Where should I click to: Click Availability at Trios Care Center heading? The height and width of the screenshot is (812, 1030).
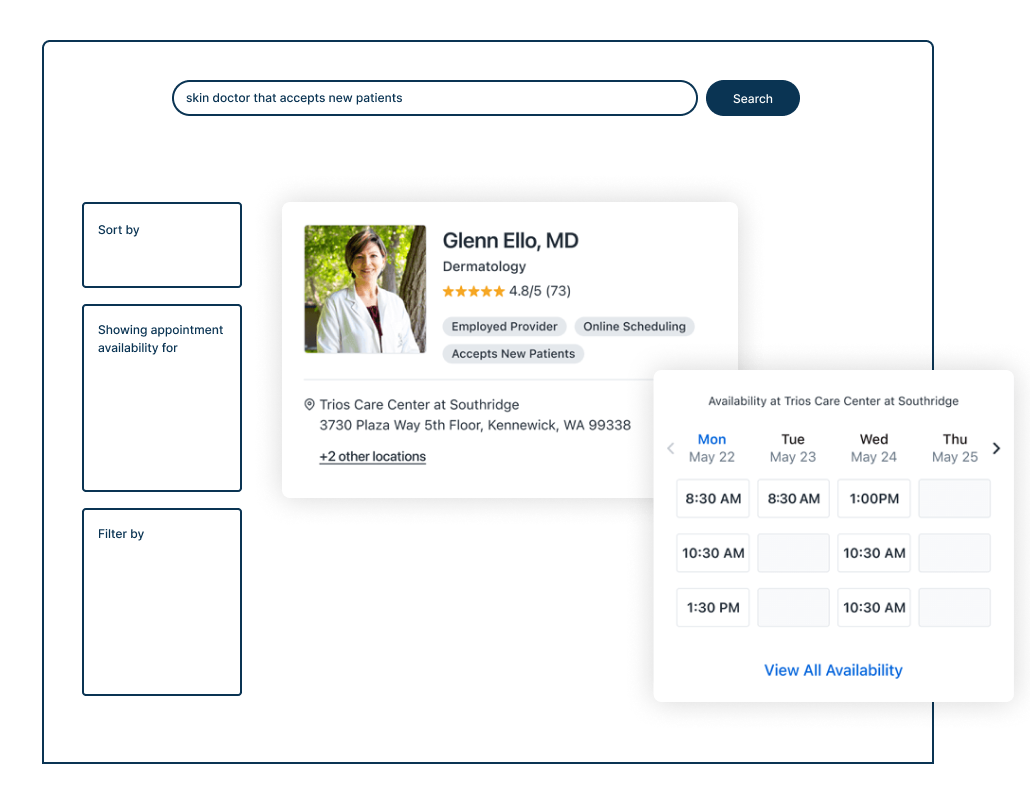tap(833, 401)
